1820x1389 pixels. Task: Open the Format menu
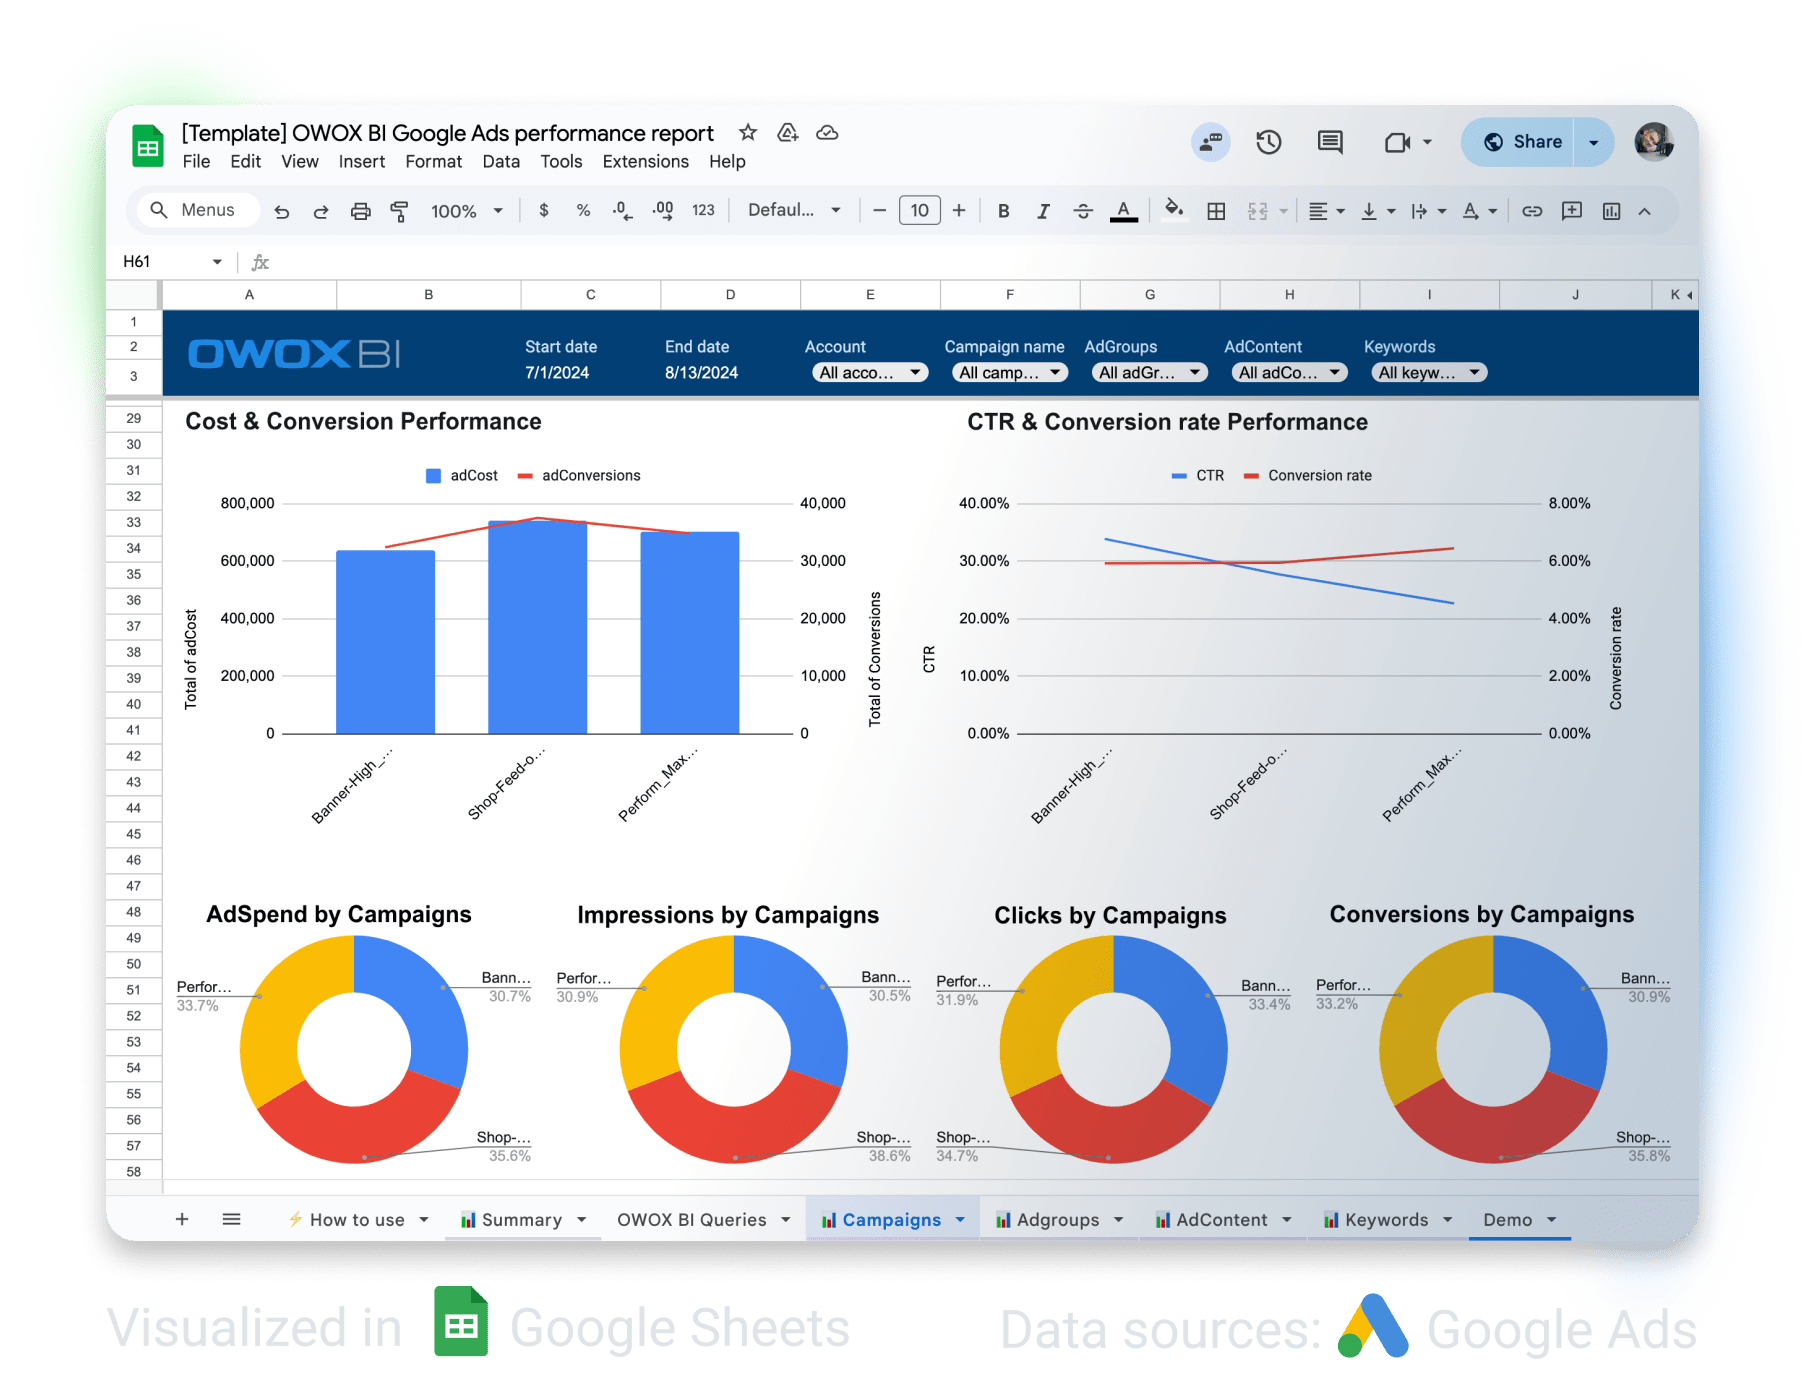433,162
